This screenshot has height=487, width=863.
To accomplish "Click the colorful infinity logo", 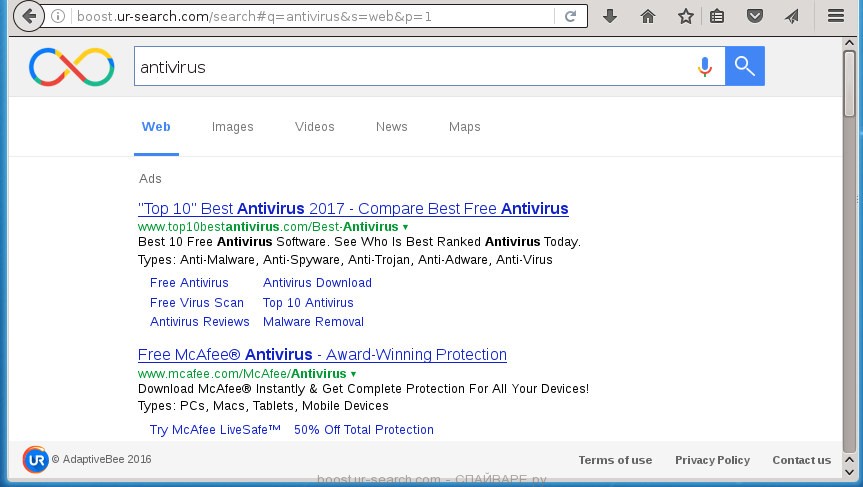I will tap(72, 67).
